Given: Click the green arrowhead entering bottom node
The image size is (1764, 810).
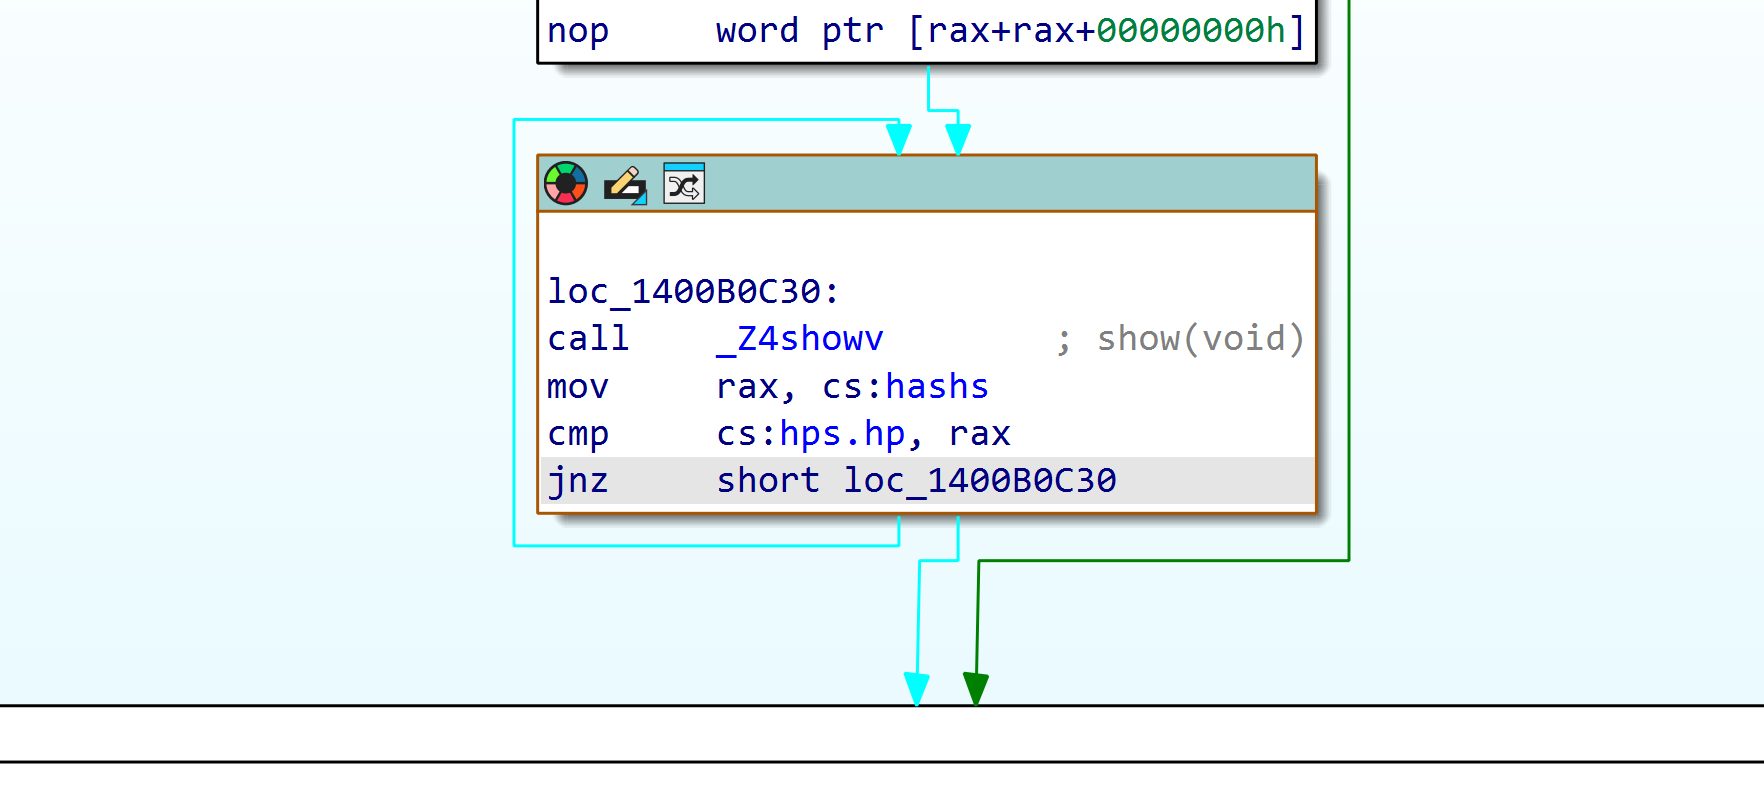Looking at the screenshot, I should (x=976, y=689).
